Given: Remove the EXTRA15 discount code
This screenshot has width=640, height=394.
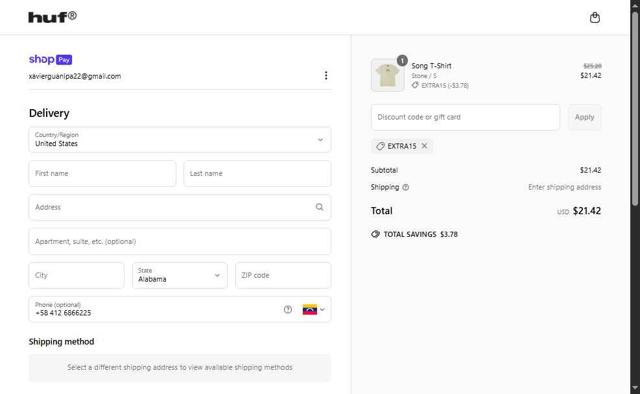Looking at the screenshot, I should pos(424,146).
